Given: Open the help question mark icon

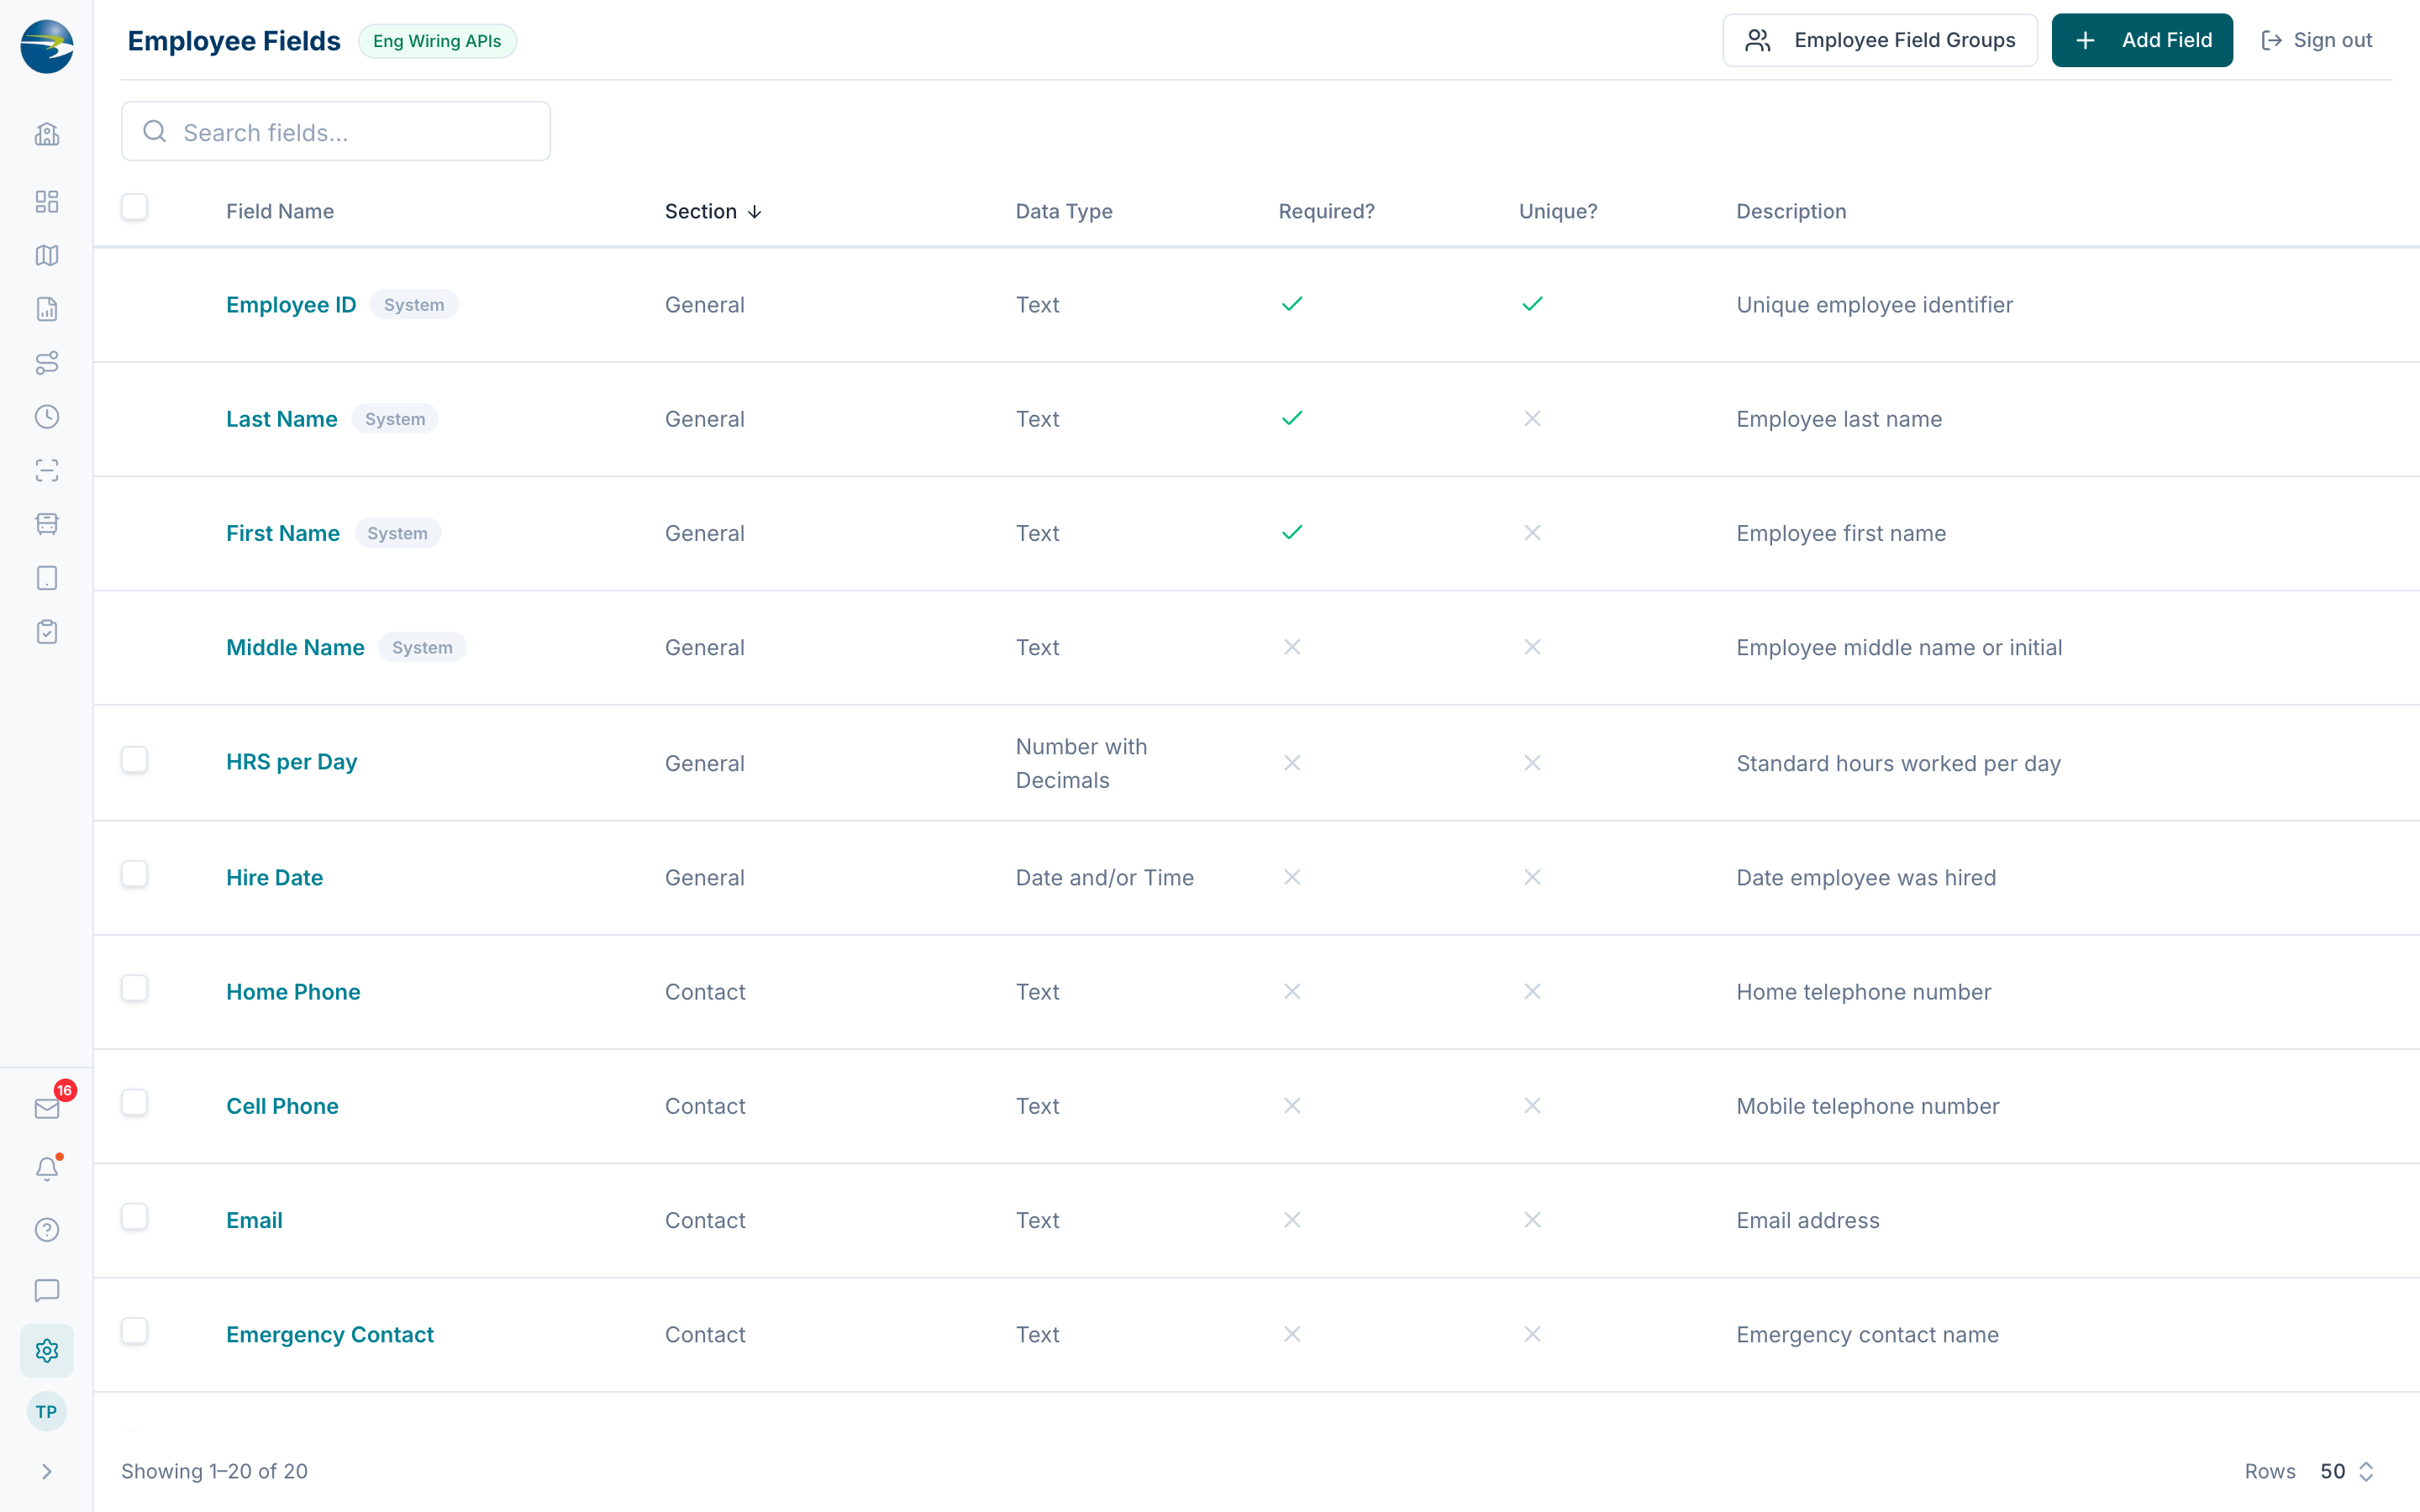Looking at the screenshot, I should (x=47, y=1229).
